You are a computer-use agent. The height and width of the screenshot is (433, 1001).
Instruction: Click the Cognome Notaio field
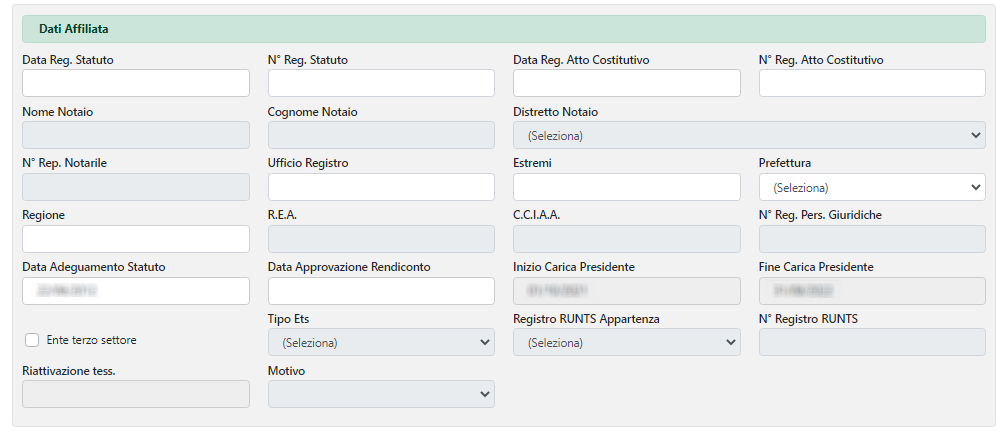[x=381, y=135]
